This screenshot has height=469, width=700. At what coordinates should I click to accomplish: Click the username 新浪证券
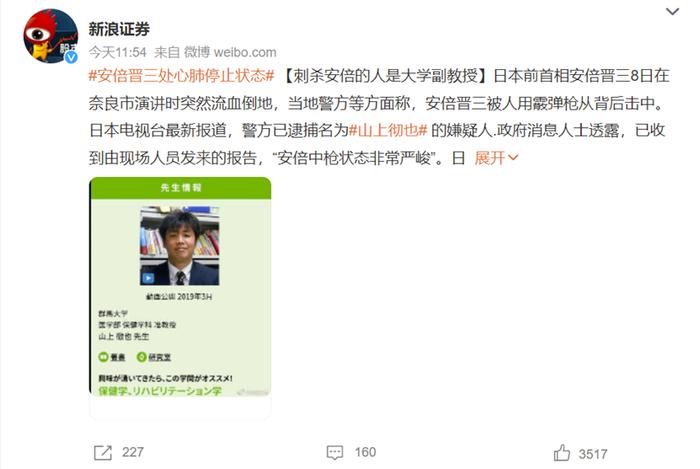tap(119, 29)
